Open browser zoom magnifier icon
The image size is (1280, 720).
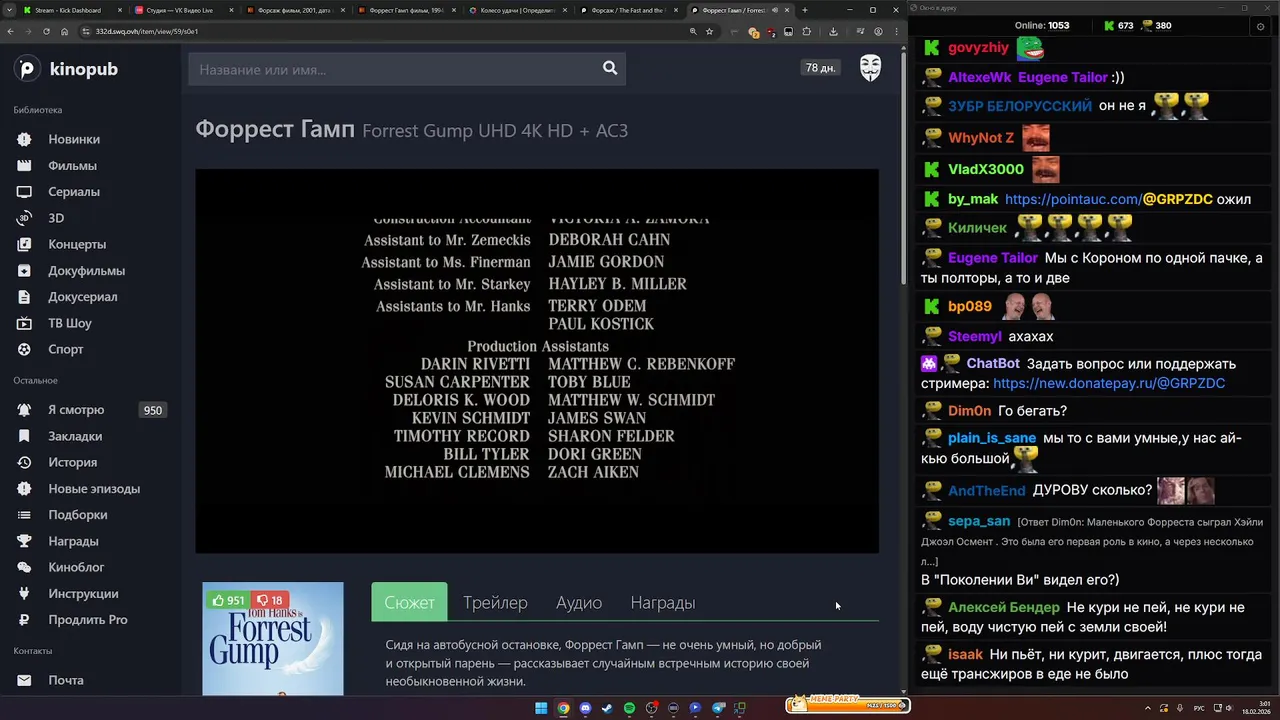pos(693,31)
